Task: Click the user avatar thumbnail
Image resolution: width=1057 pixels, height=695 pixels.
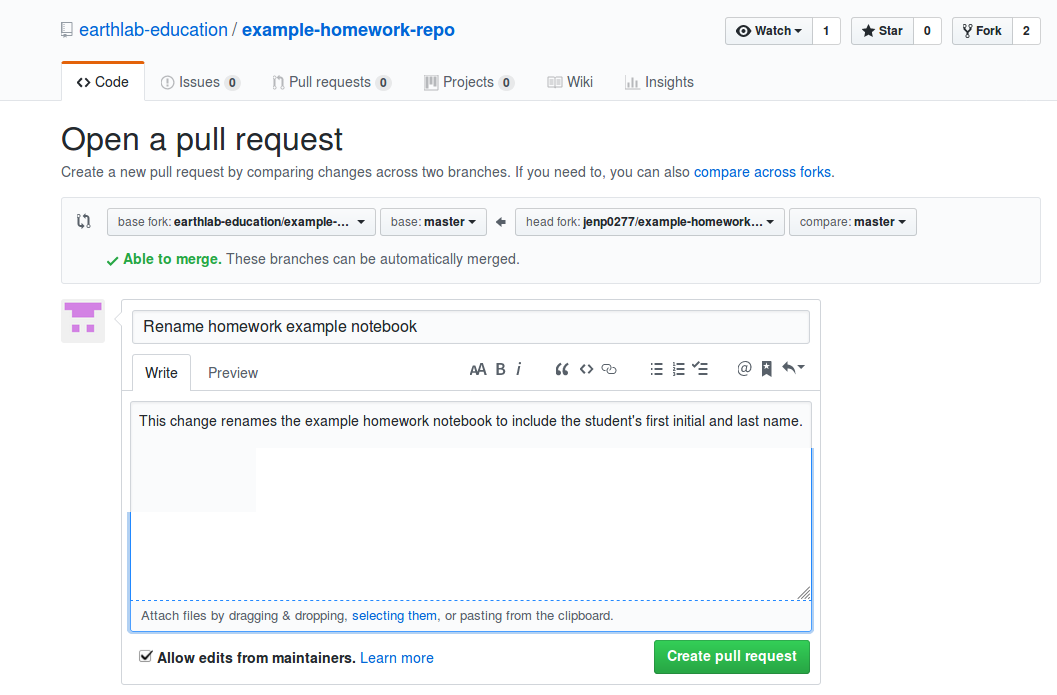Action: click(x=83, y=321)
